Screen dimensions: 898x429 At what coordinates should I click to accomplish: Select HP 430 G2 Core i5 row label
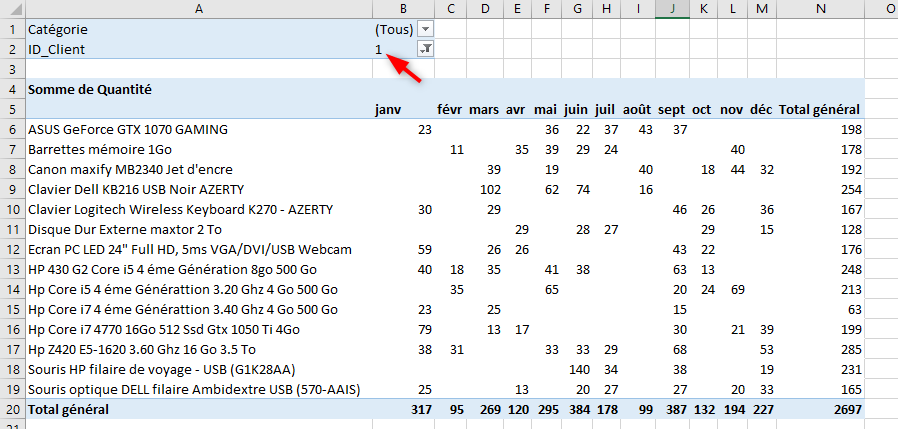coord(172,269)
